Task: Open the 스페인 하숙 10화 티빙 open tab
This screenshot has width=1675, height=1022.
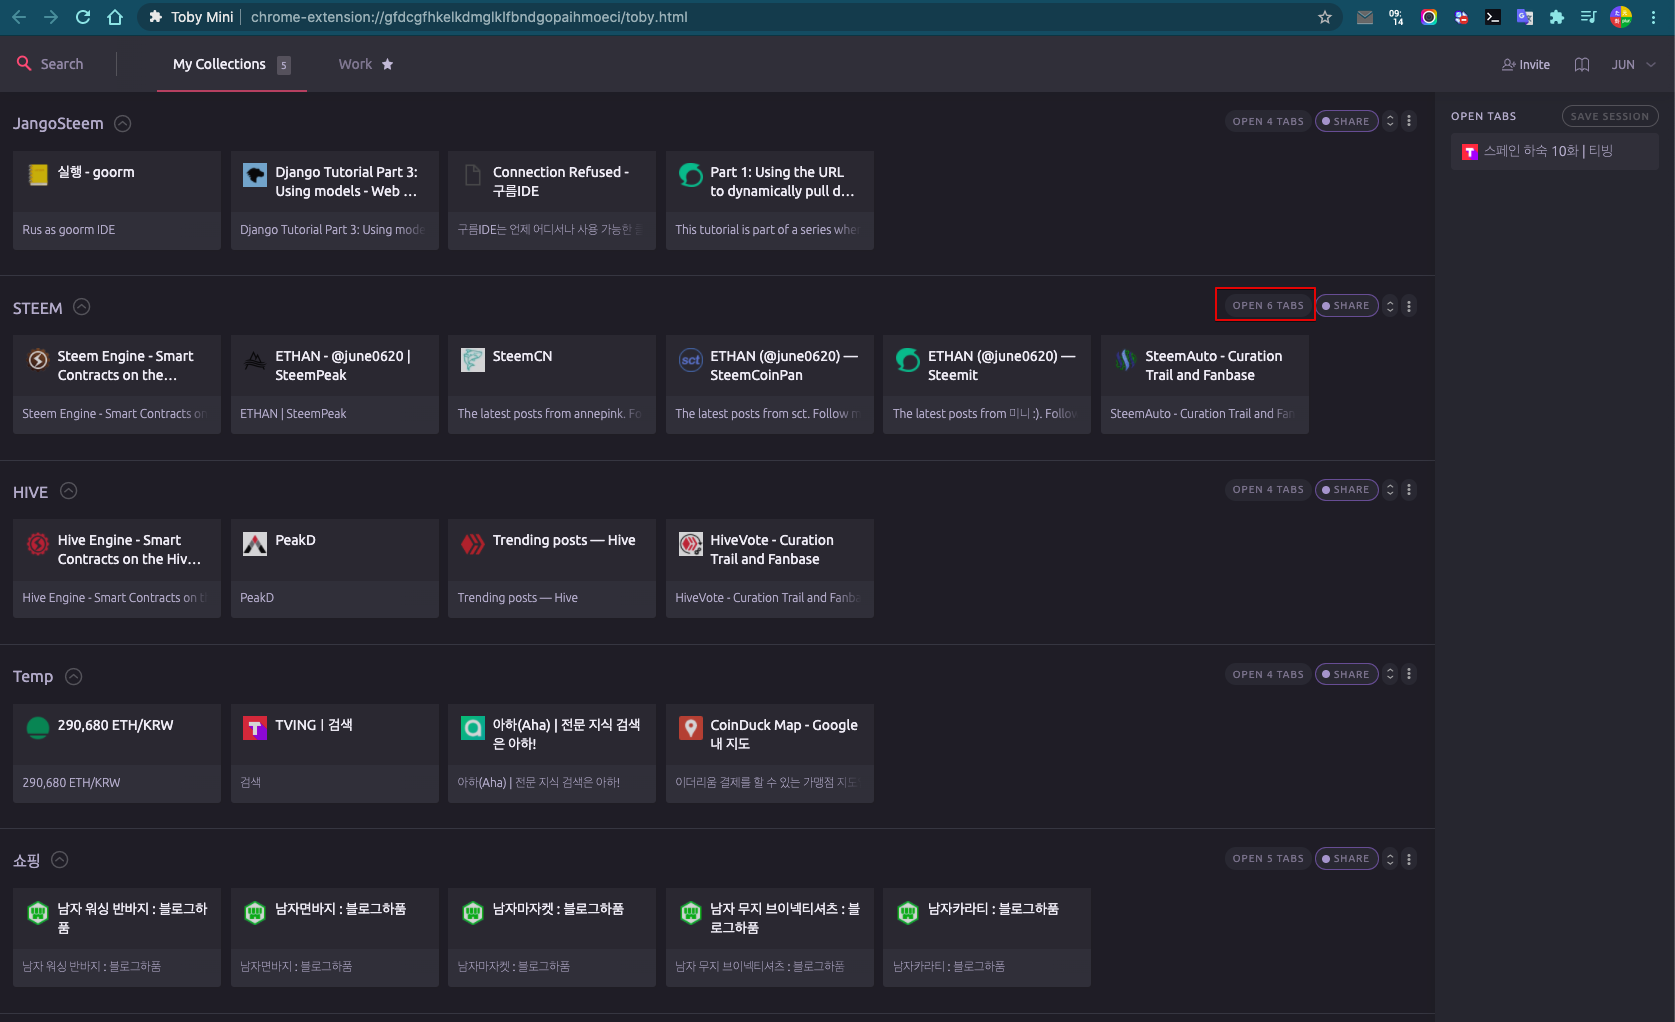Action: click(1555, 151)
